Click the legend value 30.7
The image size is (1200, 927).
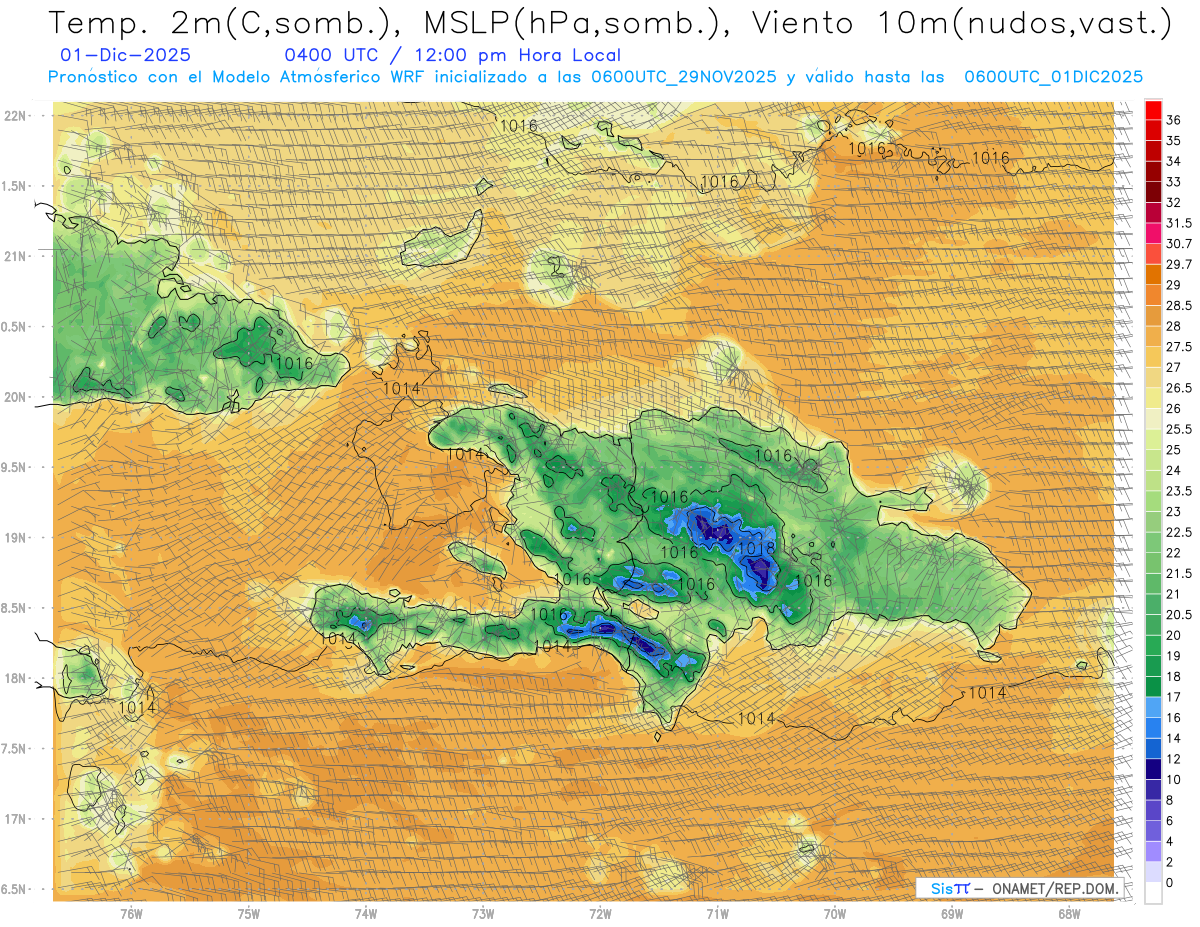[x=1178, y=244]
